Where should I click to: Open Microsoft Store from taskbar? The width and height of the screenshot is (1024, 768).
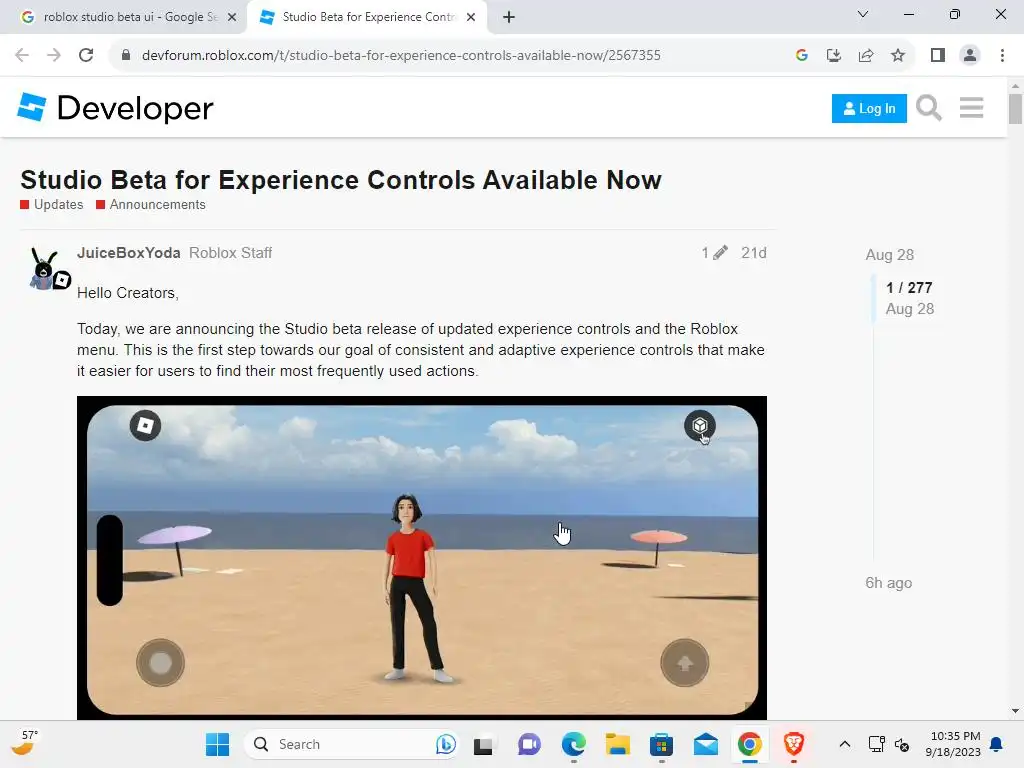[x=662, y=744]
